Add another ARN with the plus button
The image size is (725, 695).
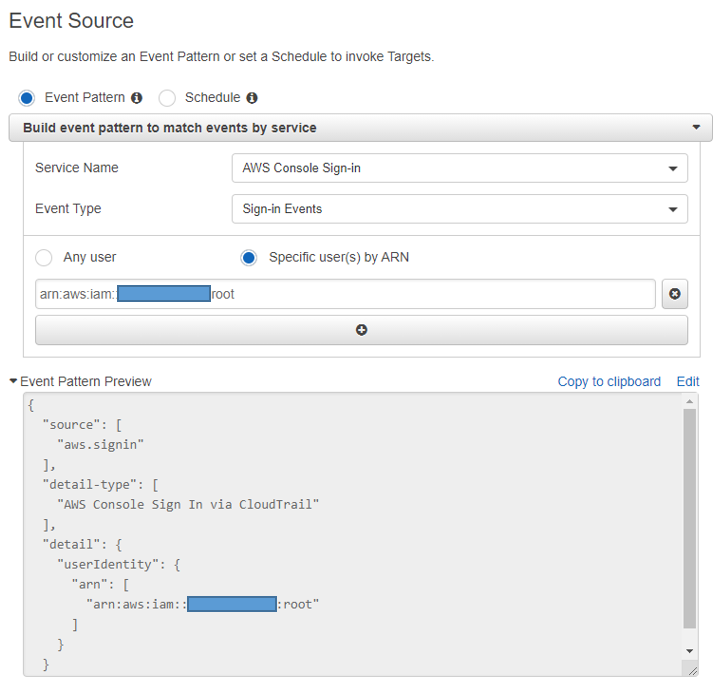click(x=362, y=330)
